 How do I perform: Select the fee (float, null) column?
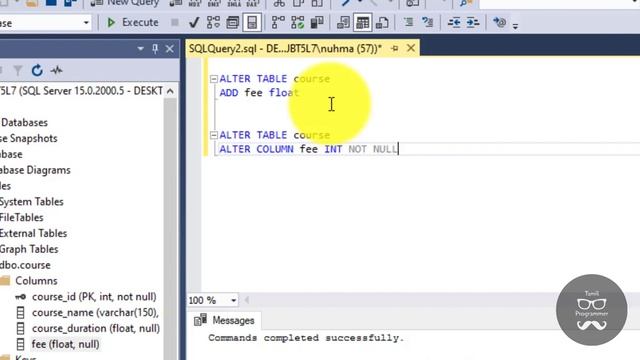(x=65, y=344)
